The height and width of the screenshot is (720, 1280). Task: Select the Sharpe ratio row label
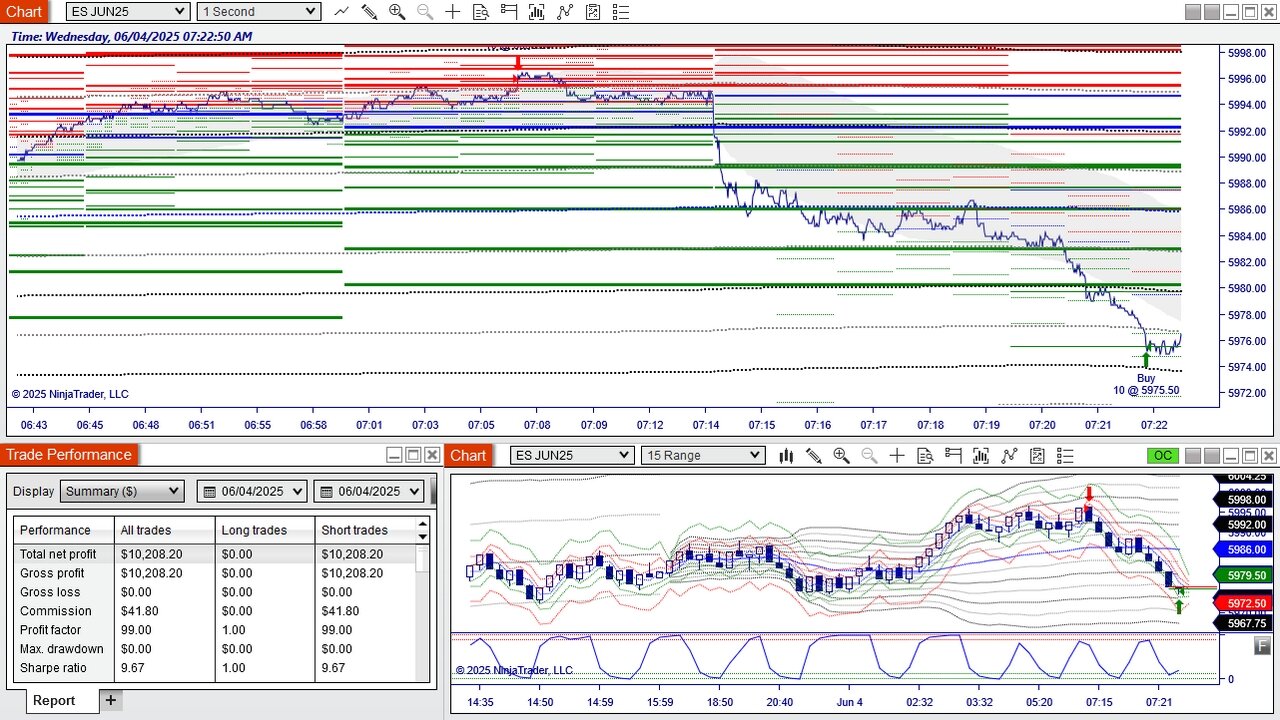click(x=53, y=668)
